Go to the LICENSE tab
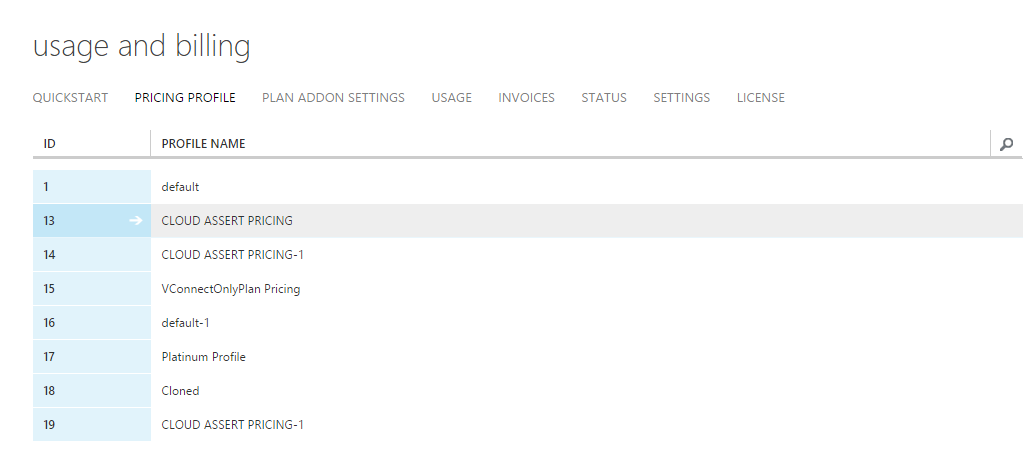This screenshot has height=463, width=1033. point(761,97)
